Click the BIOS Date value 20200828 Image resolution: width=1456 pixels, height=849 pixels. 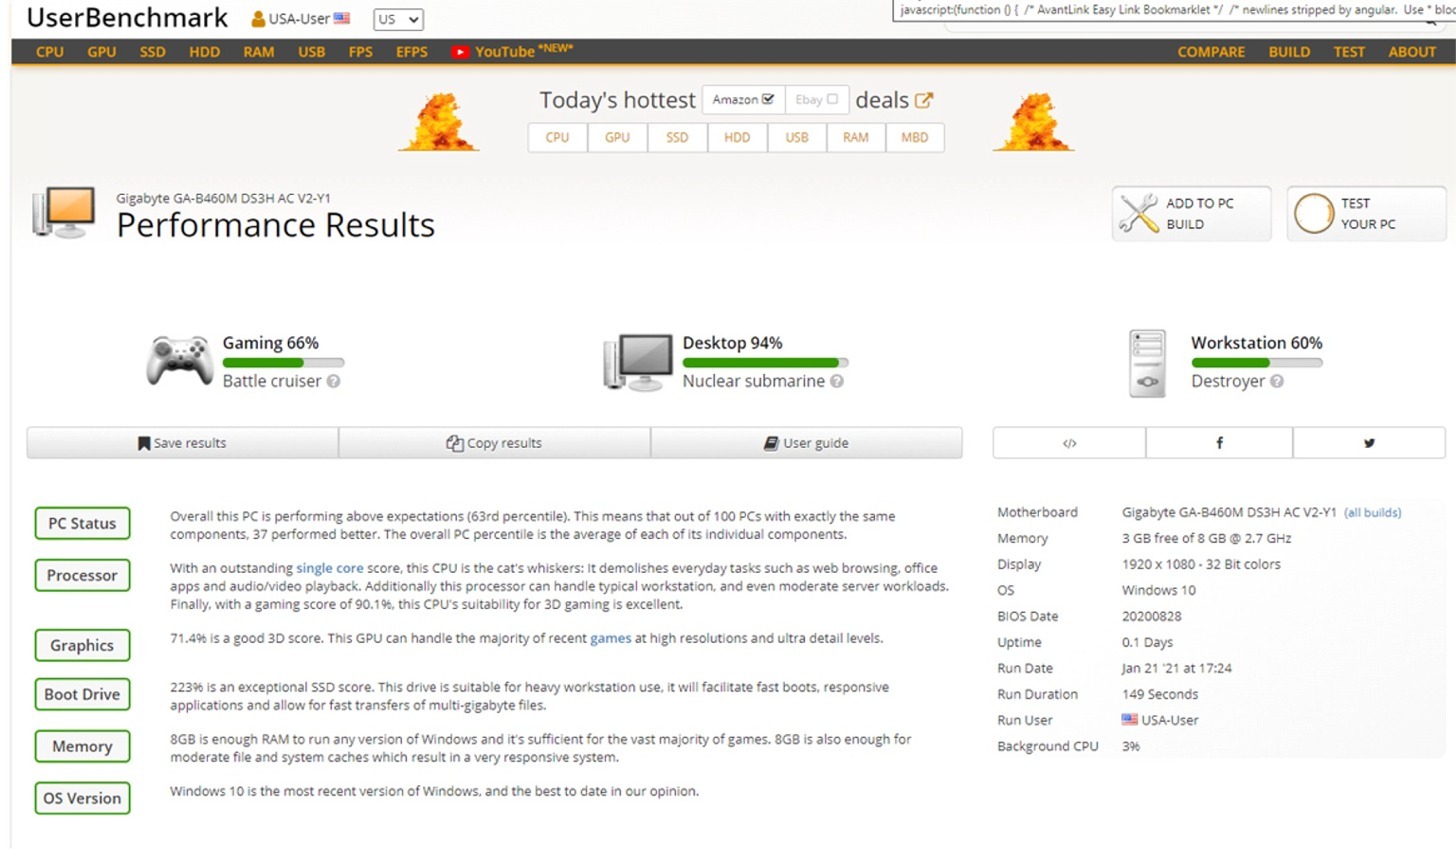click(x=1152, y=616)
